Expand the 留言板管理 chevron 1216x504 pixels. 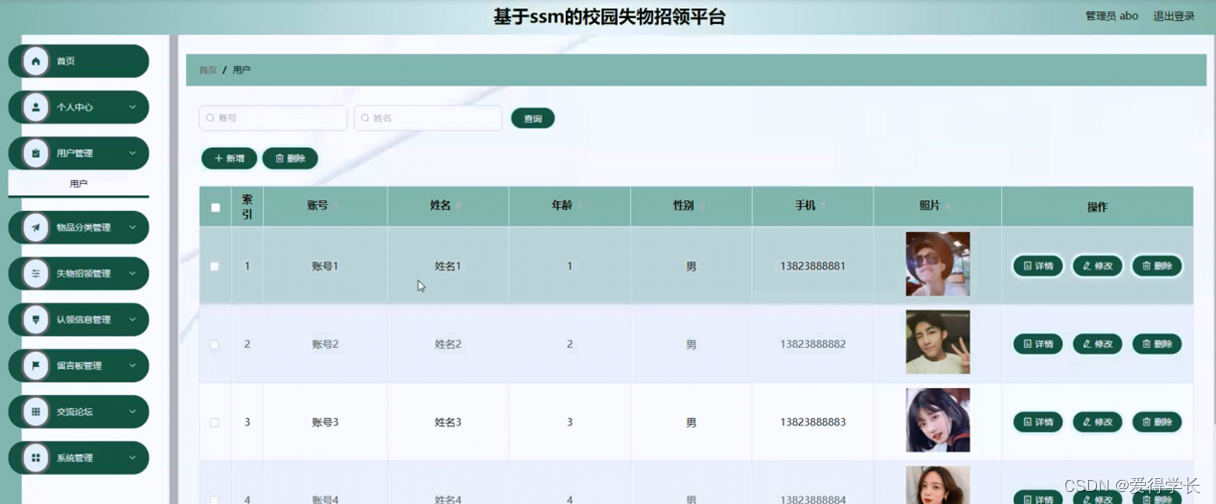(x=132, y=365)
